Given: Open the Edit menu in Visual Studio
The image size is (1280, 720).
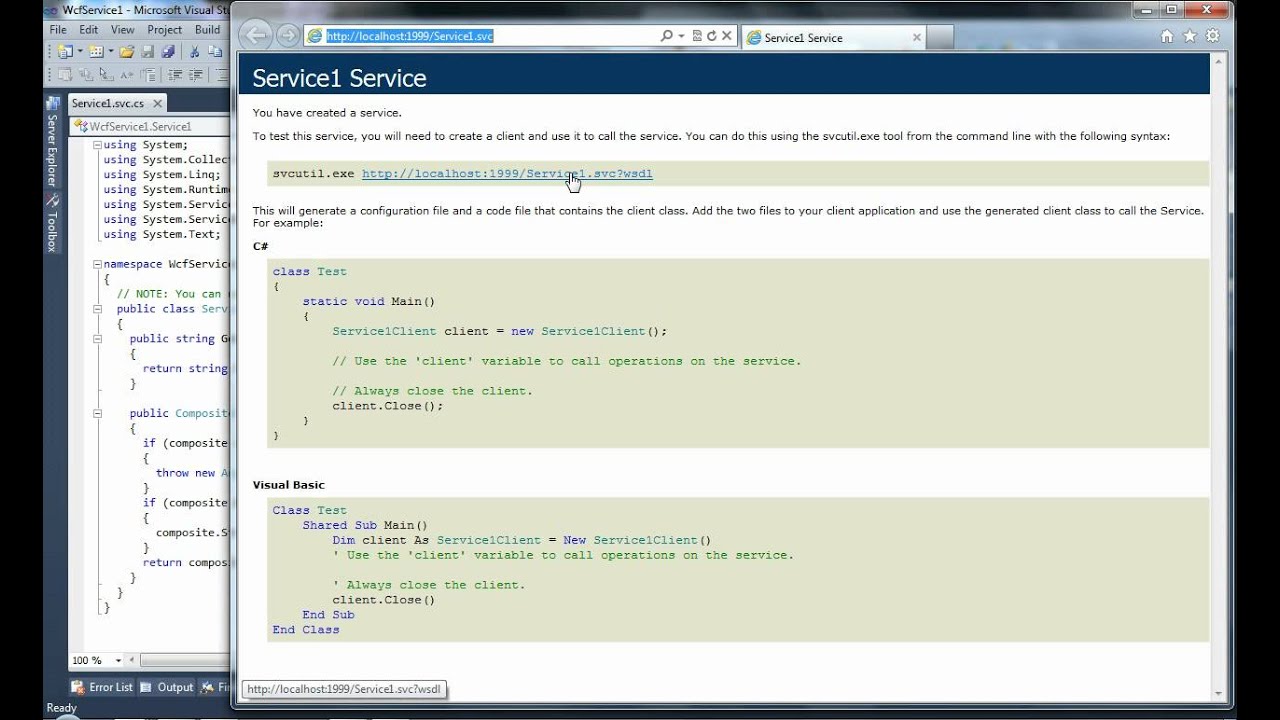Looking at the screenshot, I should point(89,30).
